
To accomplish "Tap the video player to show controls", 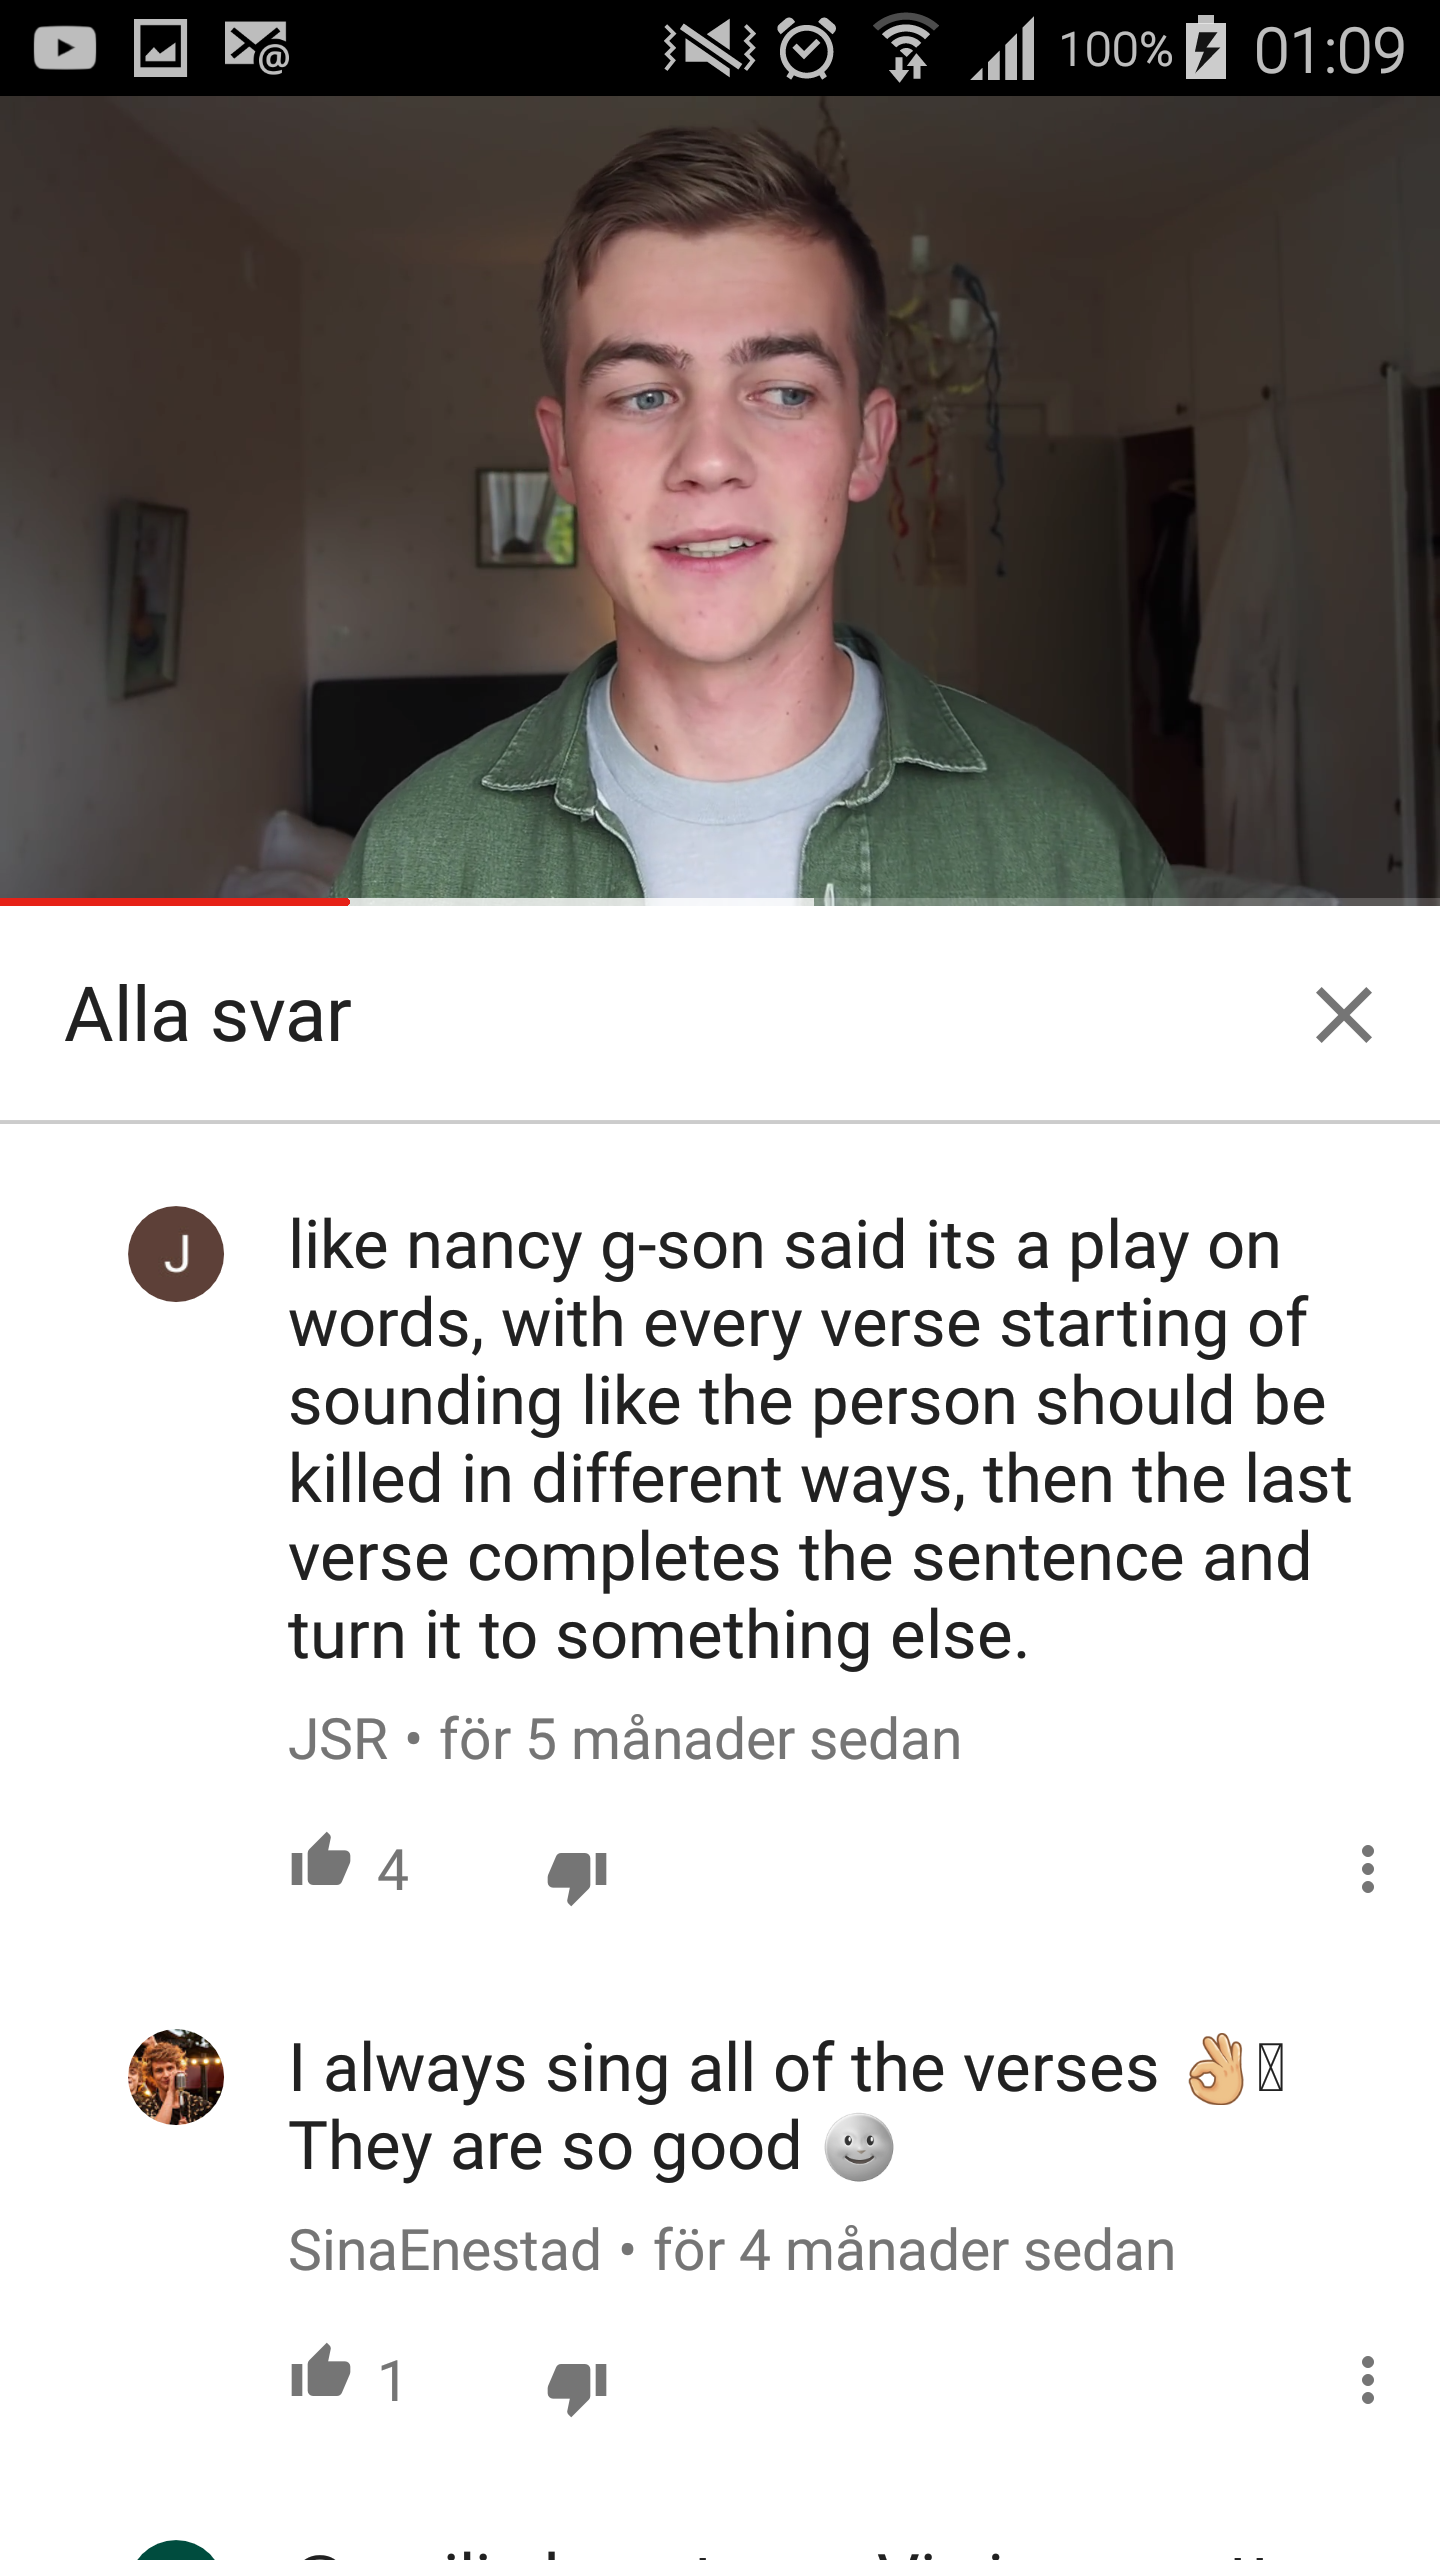I will pos(720,498).
